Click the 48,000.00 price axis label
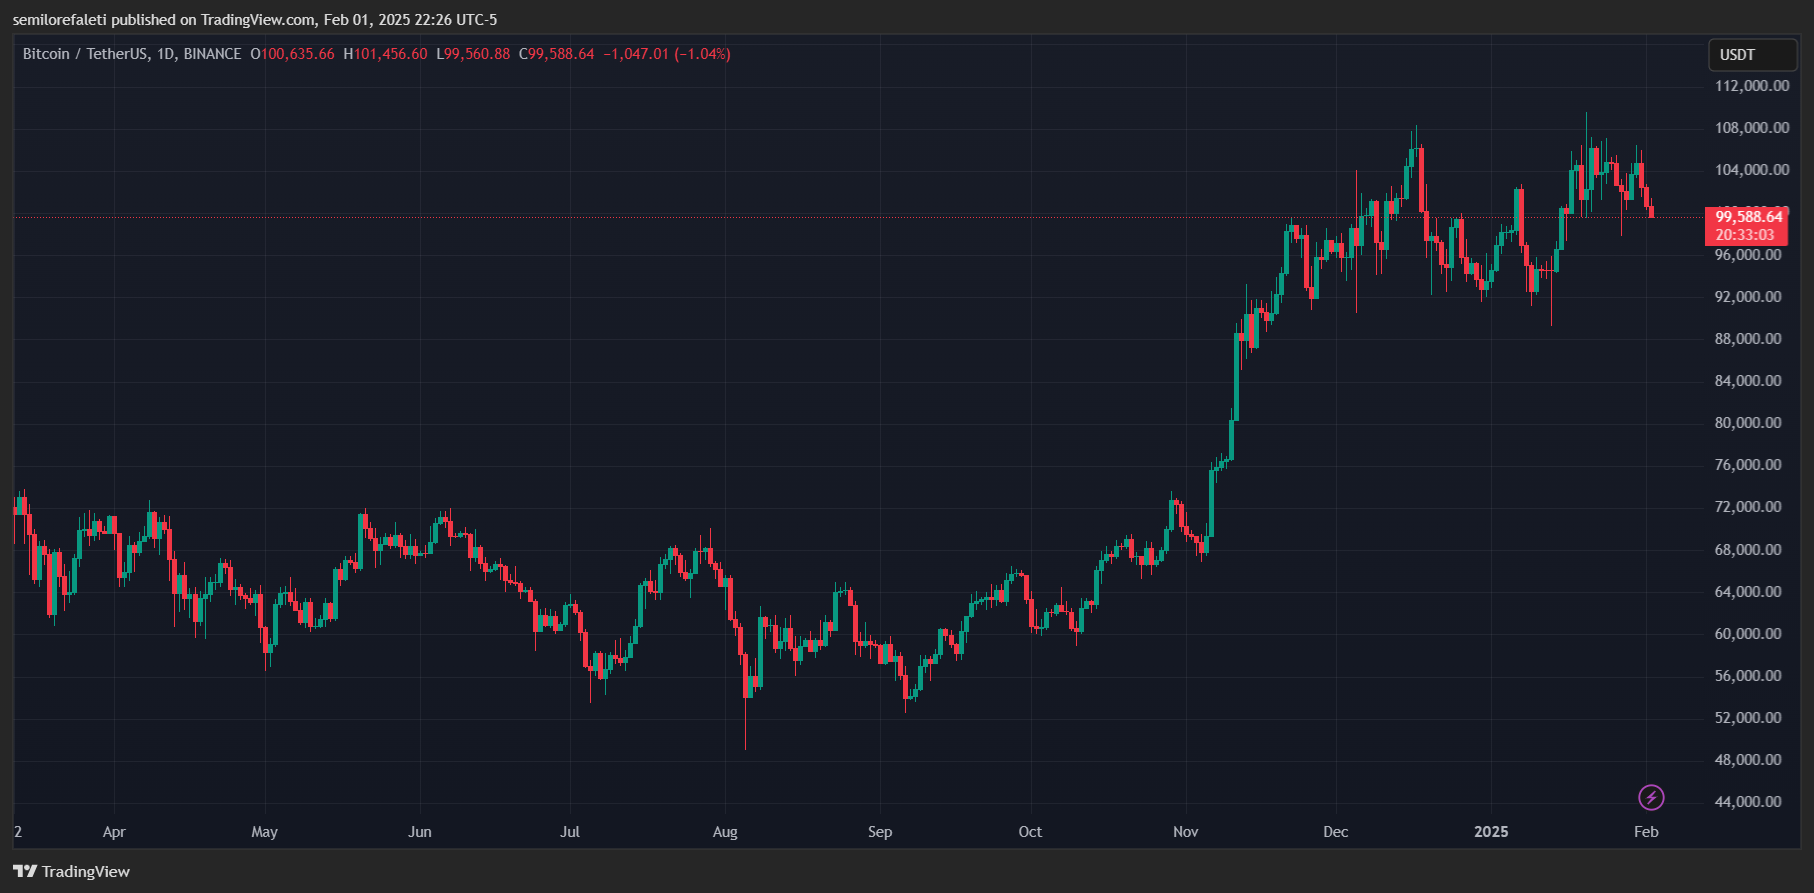1814x893 pixels. (x=1748, y=760)
